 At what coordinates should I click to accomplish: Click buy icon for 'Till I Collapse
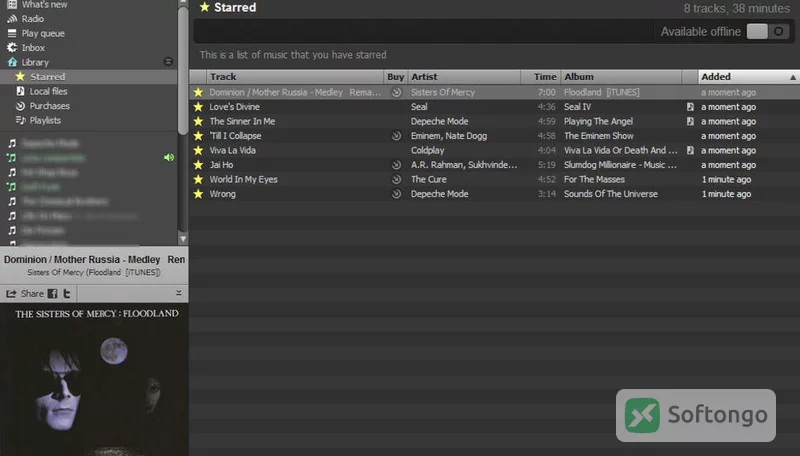point(396,136)
